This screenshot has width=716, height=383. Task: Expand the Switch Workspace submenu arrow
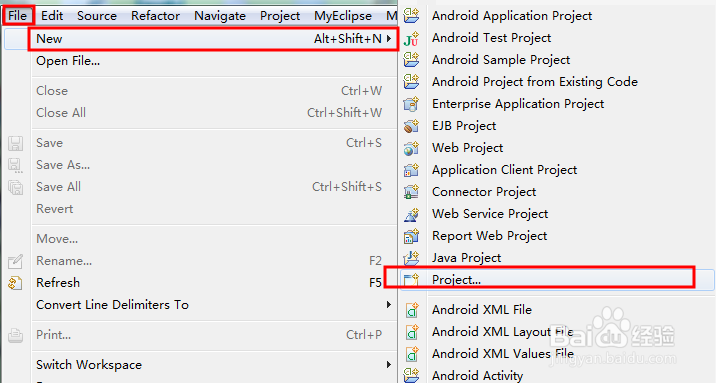pos(389,365)
